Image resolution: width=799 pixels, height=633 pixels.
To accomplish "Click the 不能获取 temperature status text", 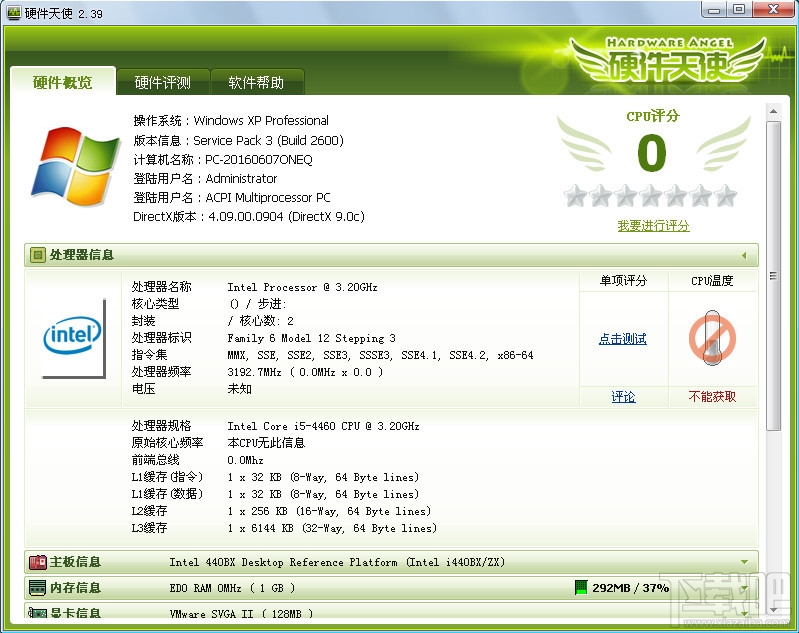I will coord(712,397).
